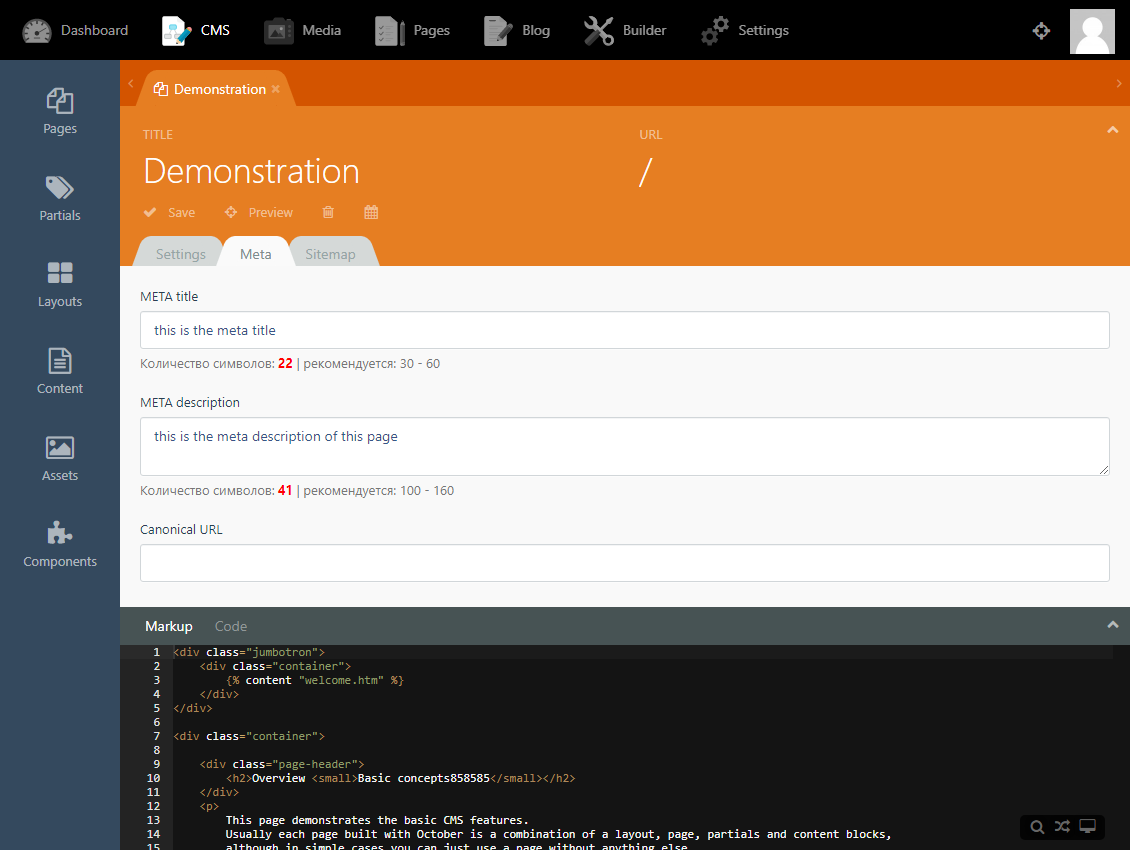Click line 9 with page-header class
Image resolution: width=1130 pixels, height=850 pixels.
[x=282, y=764]
